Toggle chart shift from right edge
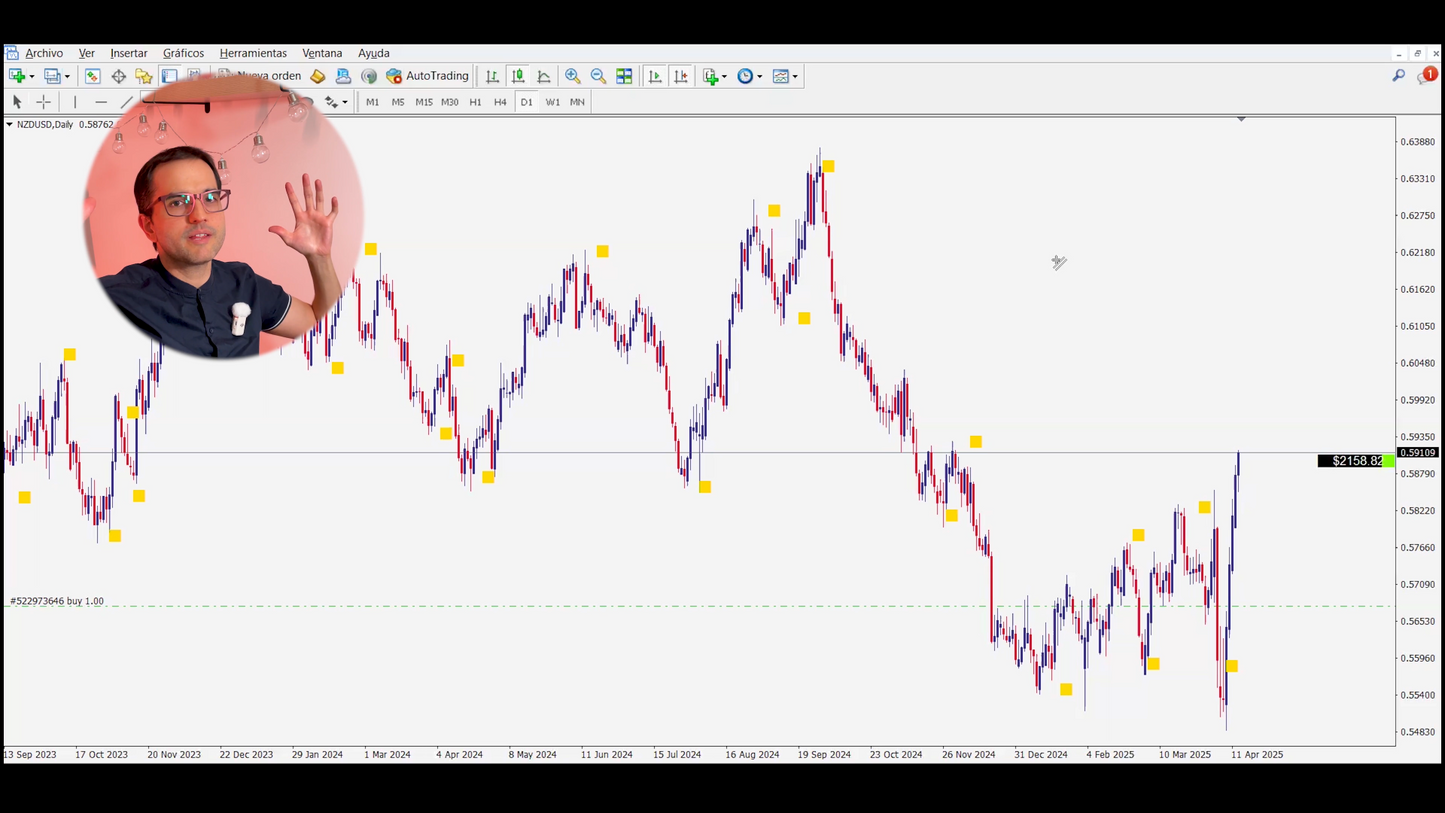Screen dimensions: 1445x813 tap(681, 76)
